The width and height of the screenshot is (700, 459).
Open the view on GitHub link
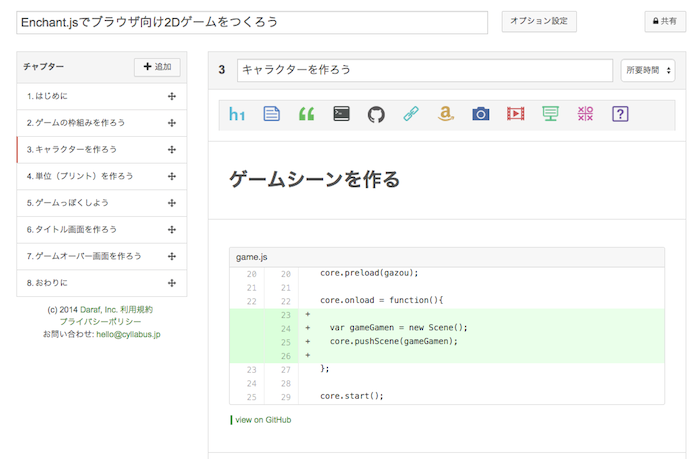(263, 420)
